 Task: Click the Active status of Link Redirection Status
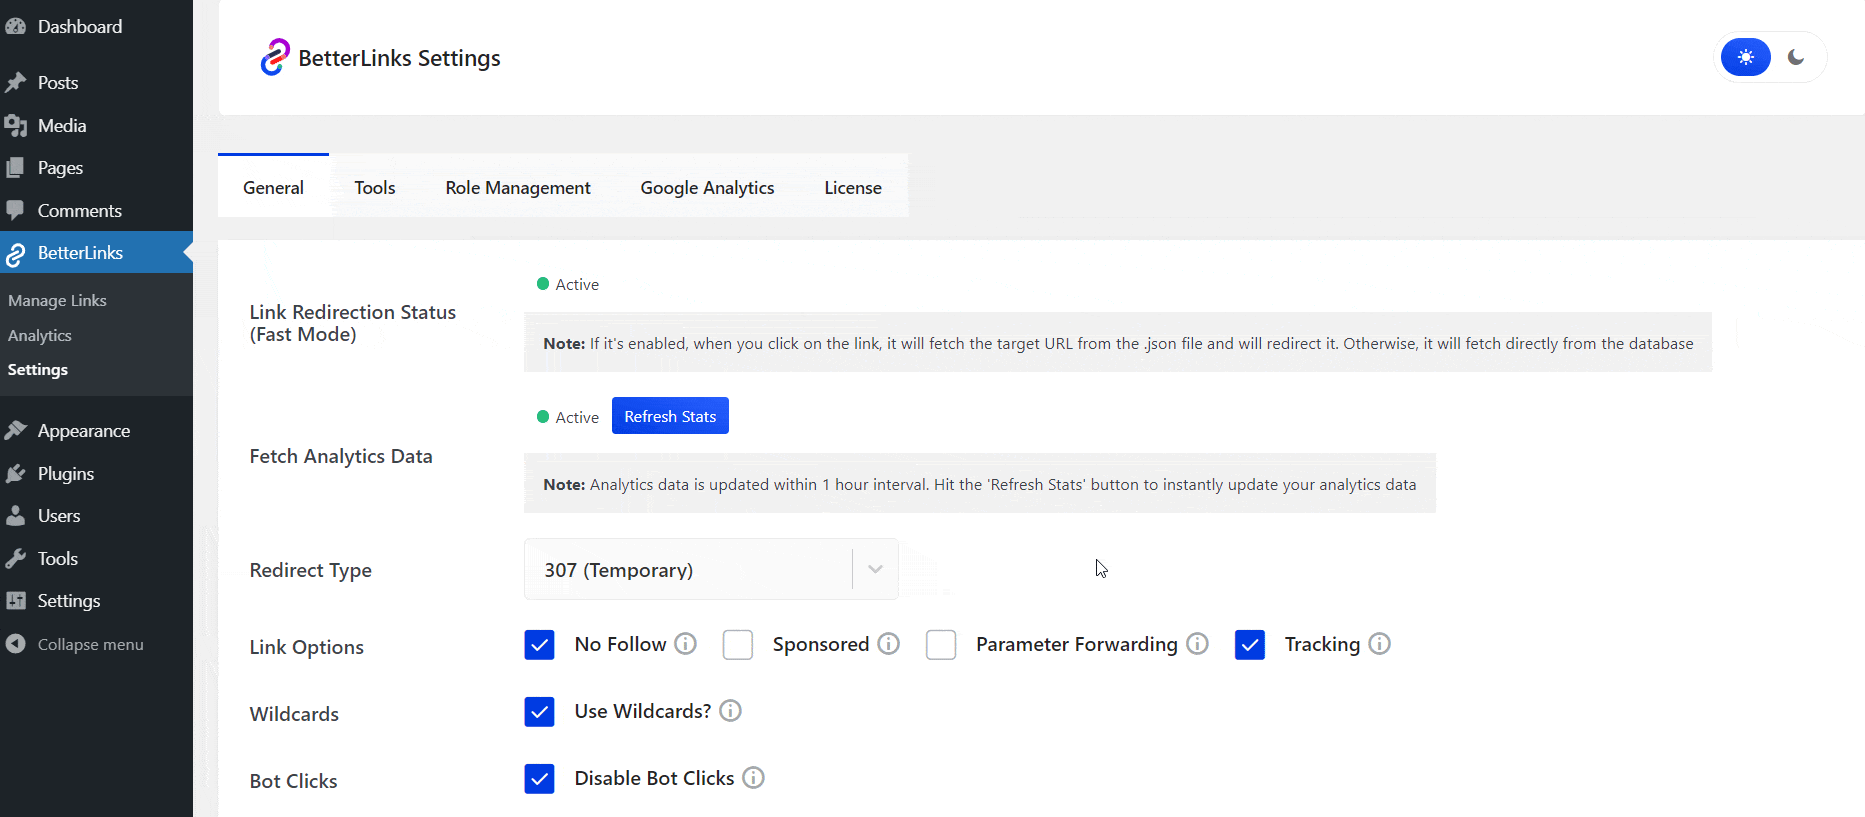(568, 284)
